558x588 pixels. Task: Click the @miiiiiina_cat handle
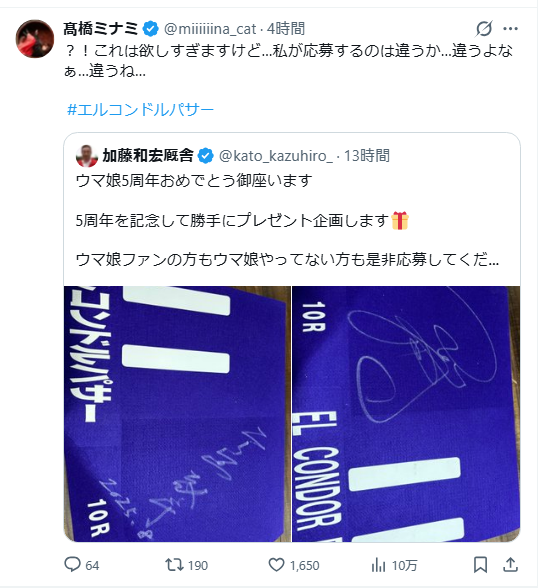click(210, 29)
